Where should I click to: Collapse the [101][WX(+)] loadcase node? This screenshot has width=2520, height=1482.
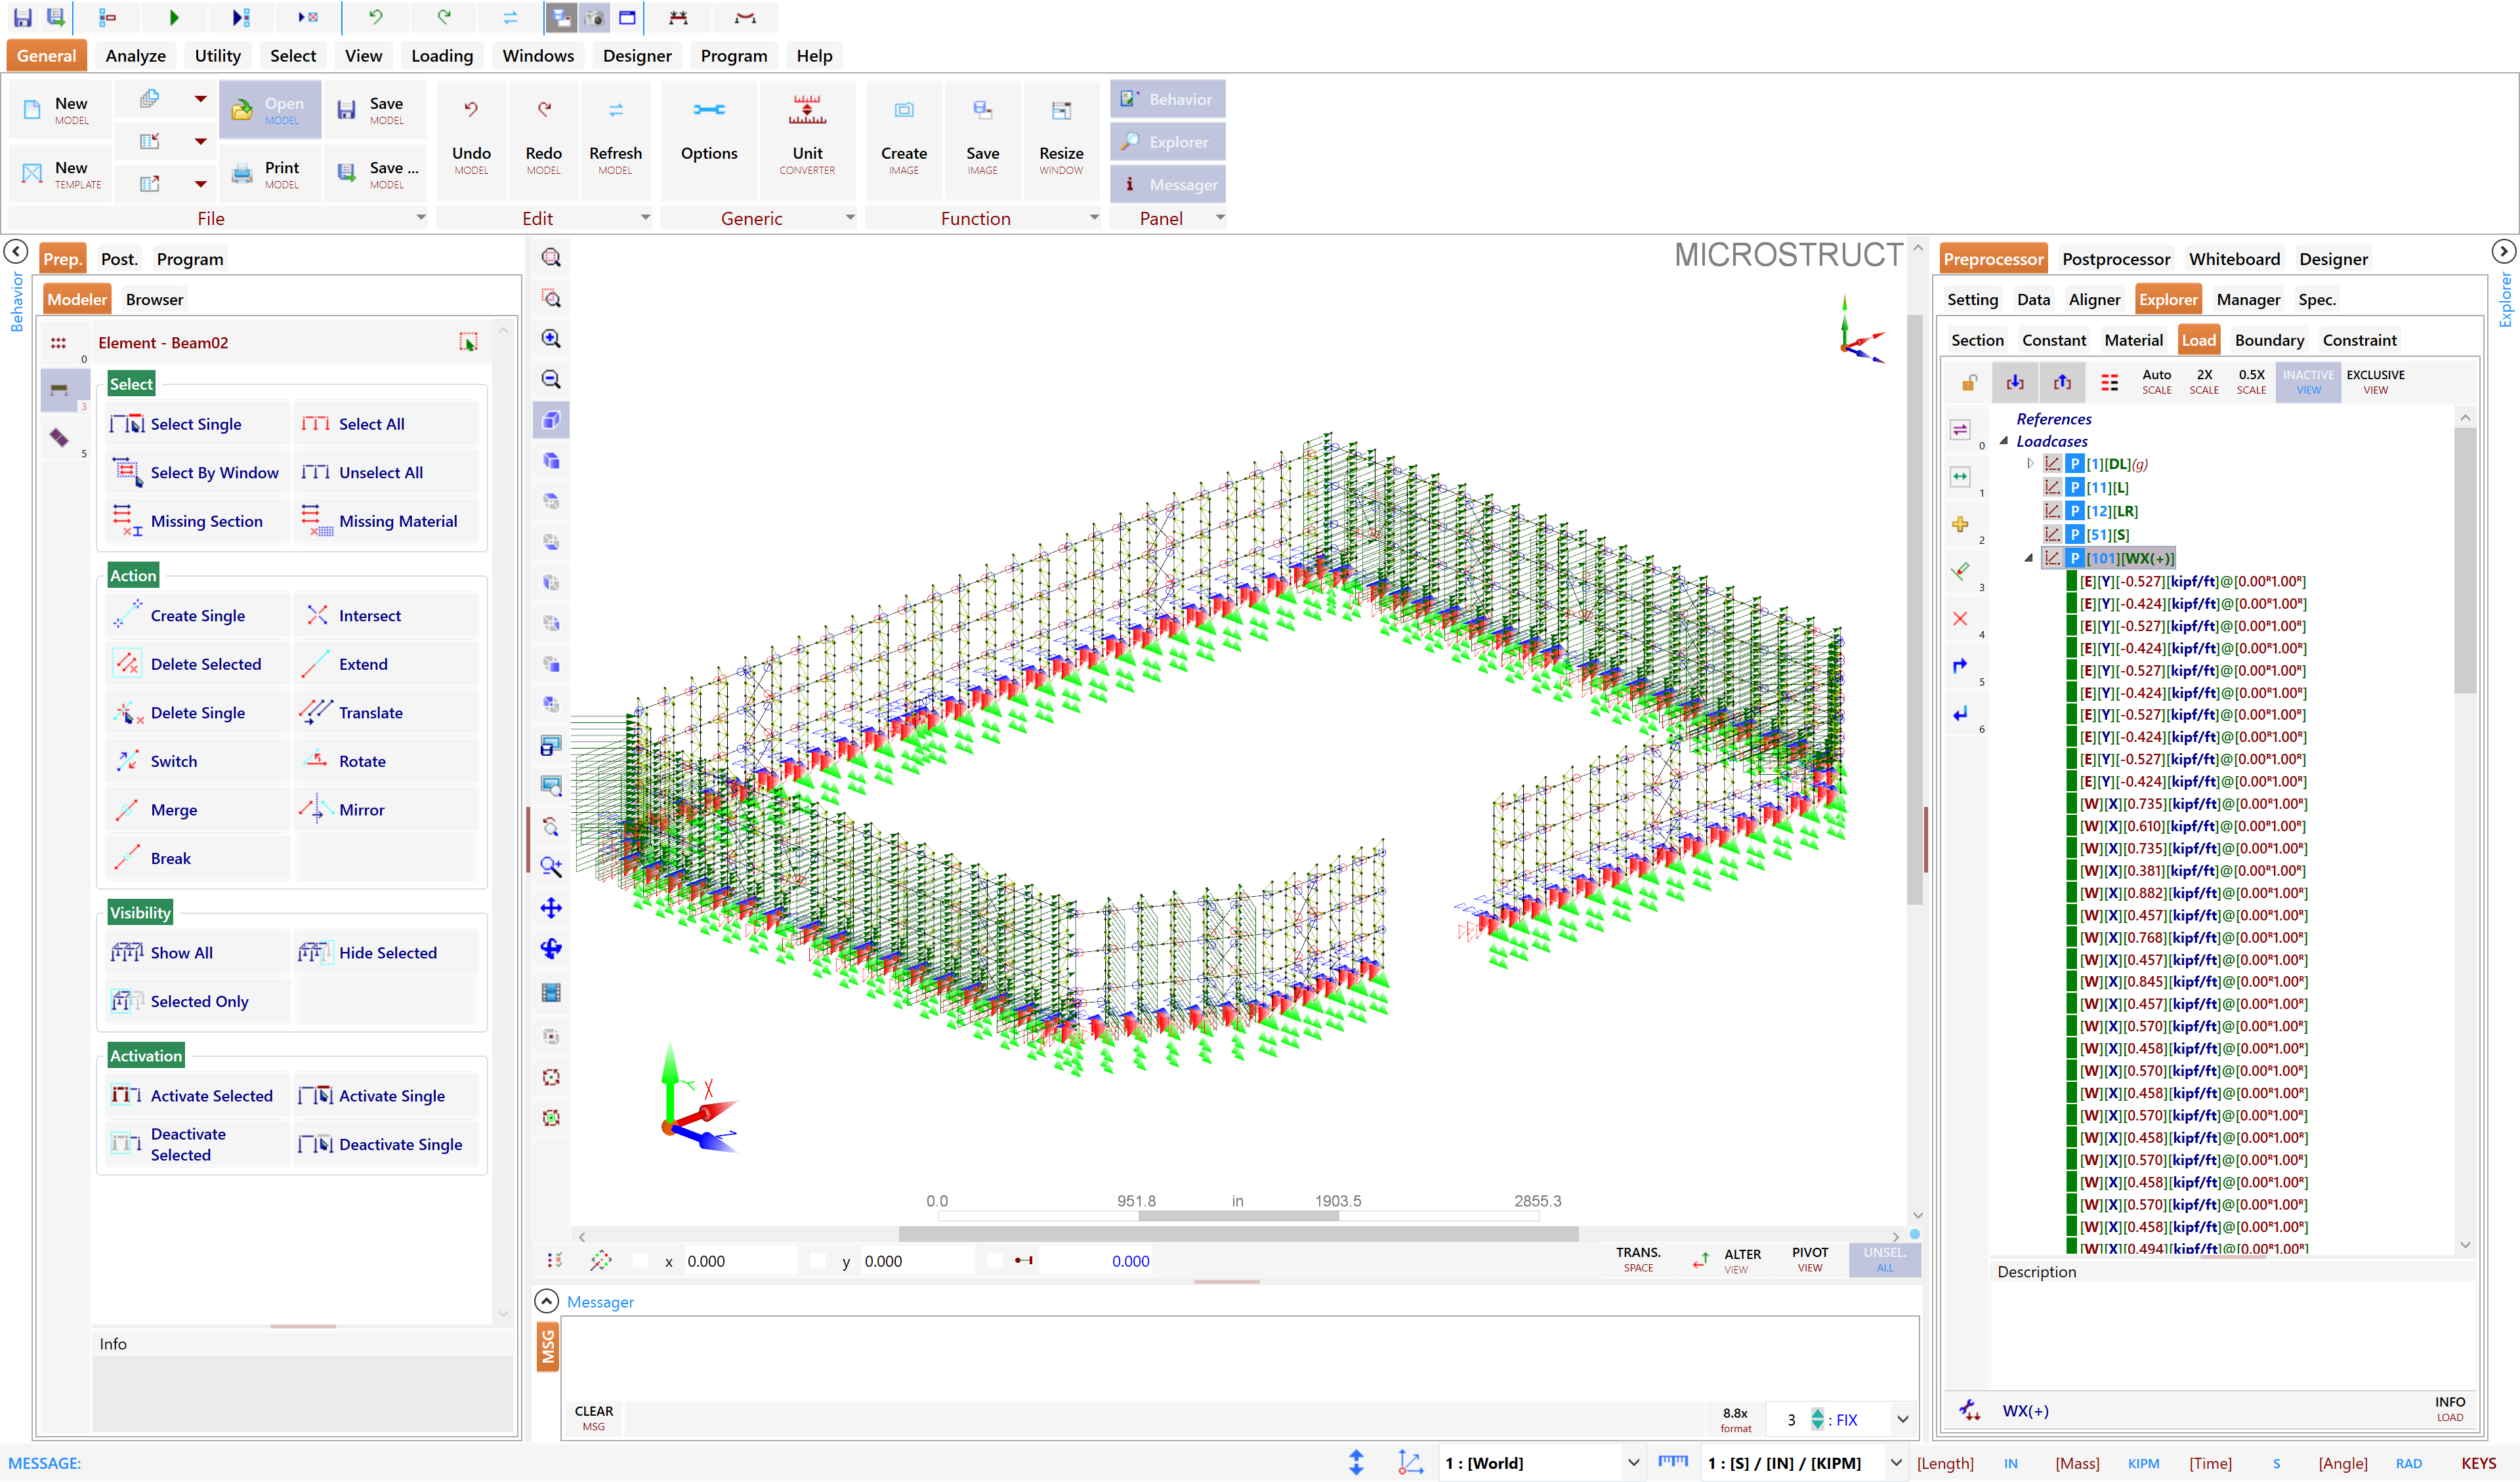point(2028,559)
